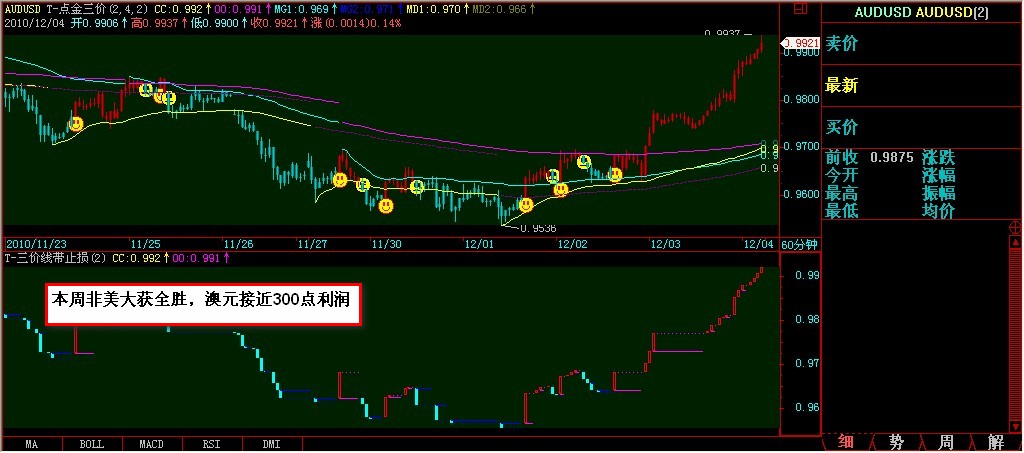Click the 12/03 date axis label

pos(665,244)
